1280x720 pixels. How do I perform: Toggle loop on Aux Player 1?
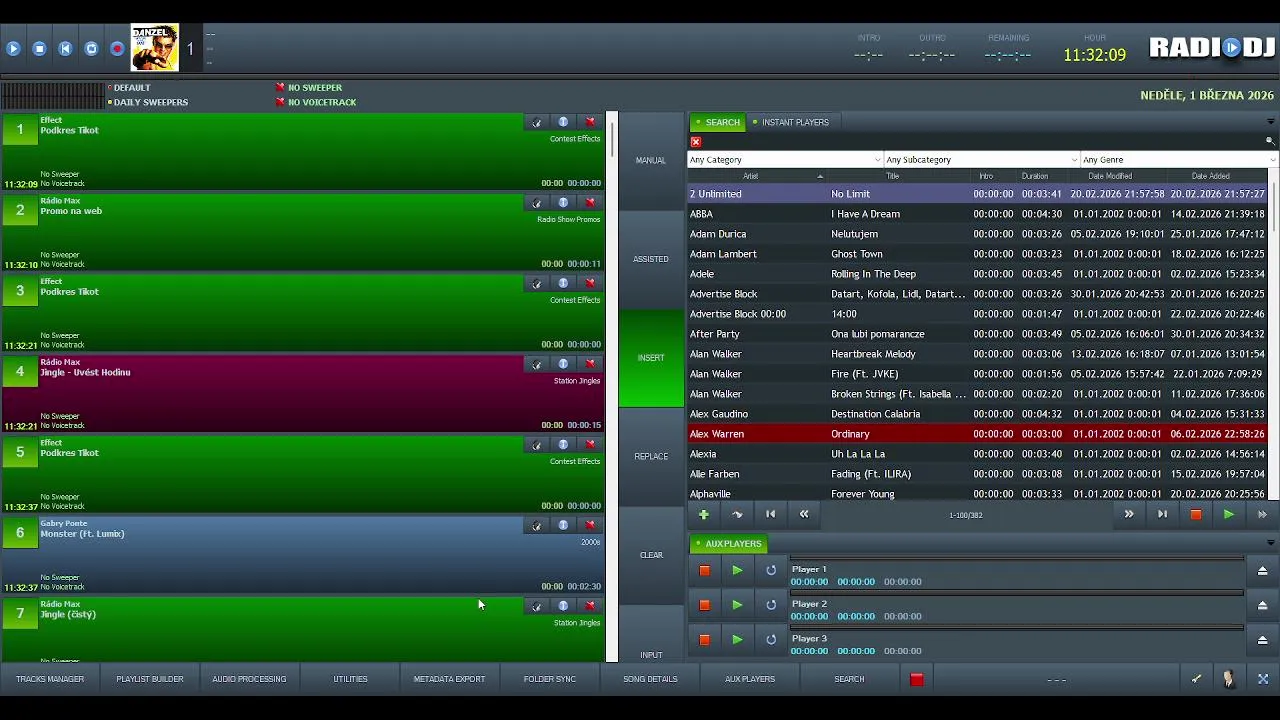[x=771, y=570]
